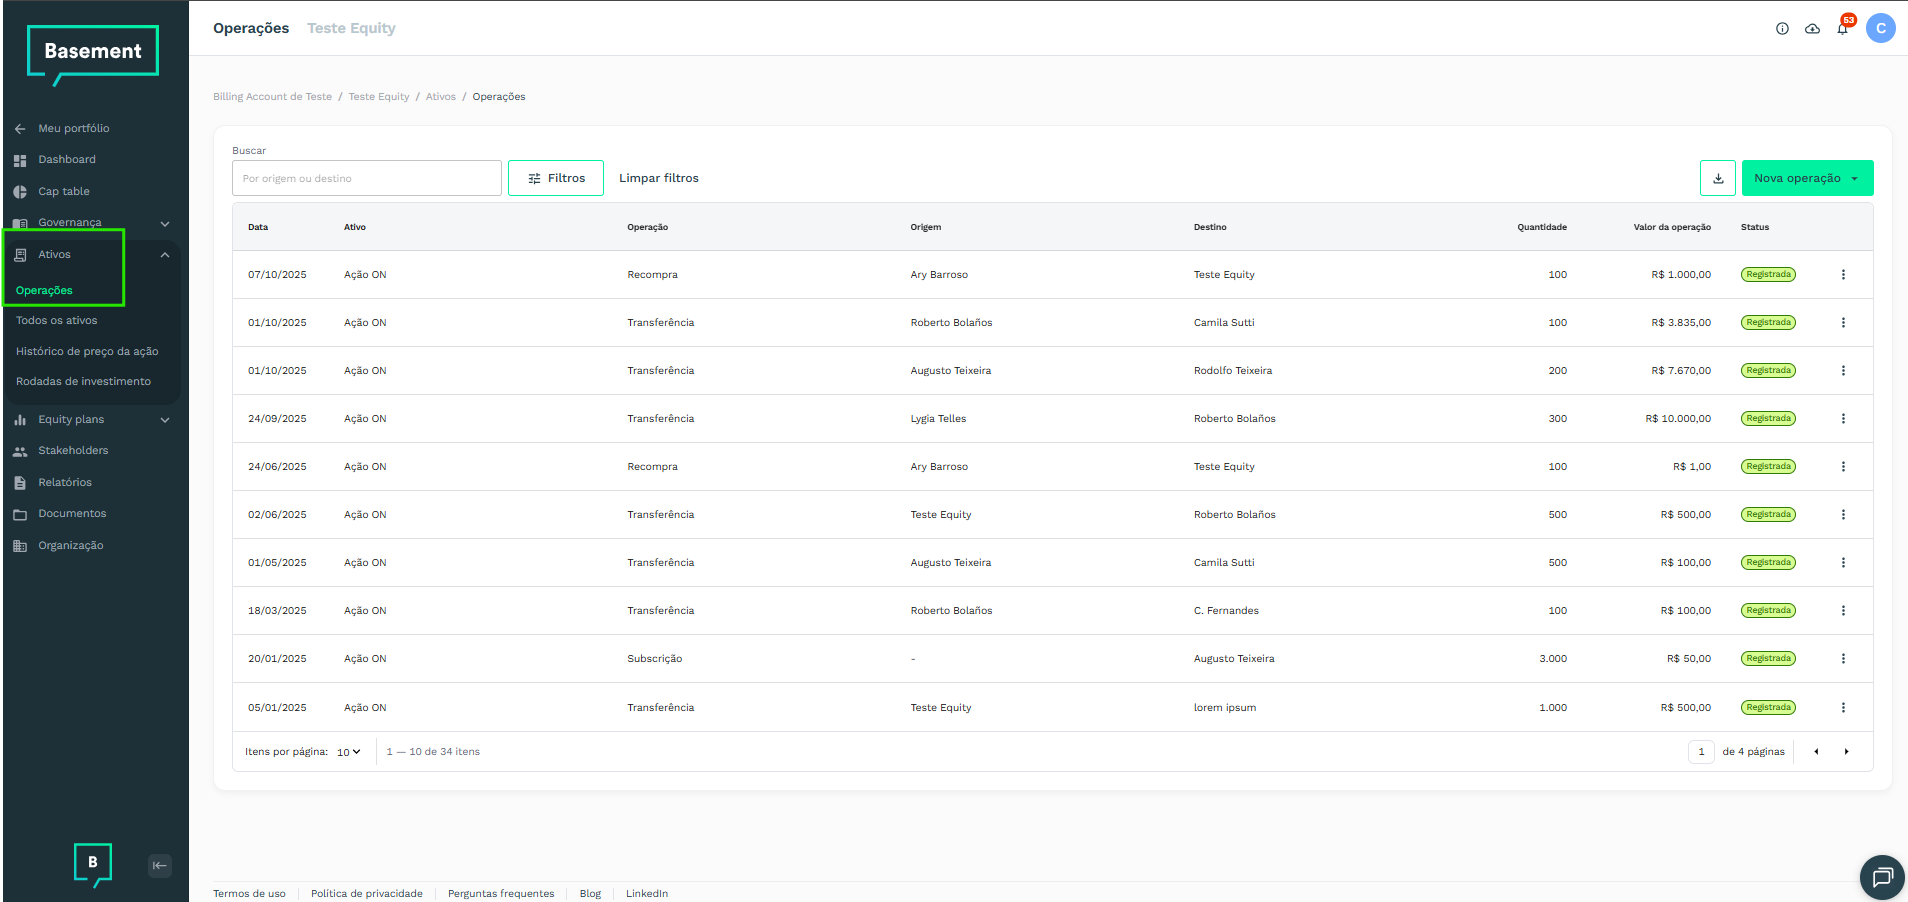The width and height of the screenshot is (1908, 902).
Task: Click the info circle icon in header
Action: tap(1782, 29)
